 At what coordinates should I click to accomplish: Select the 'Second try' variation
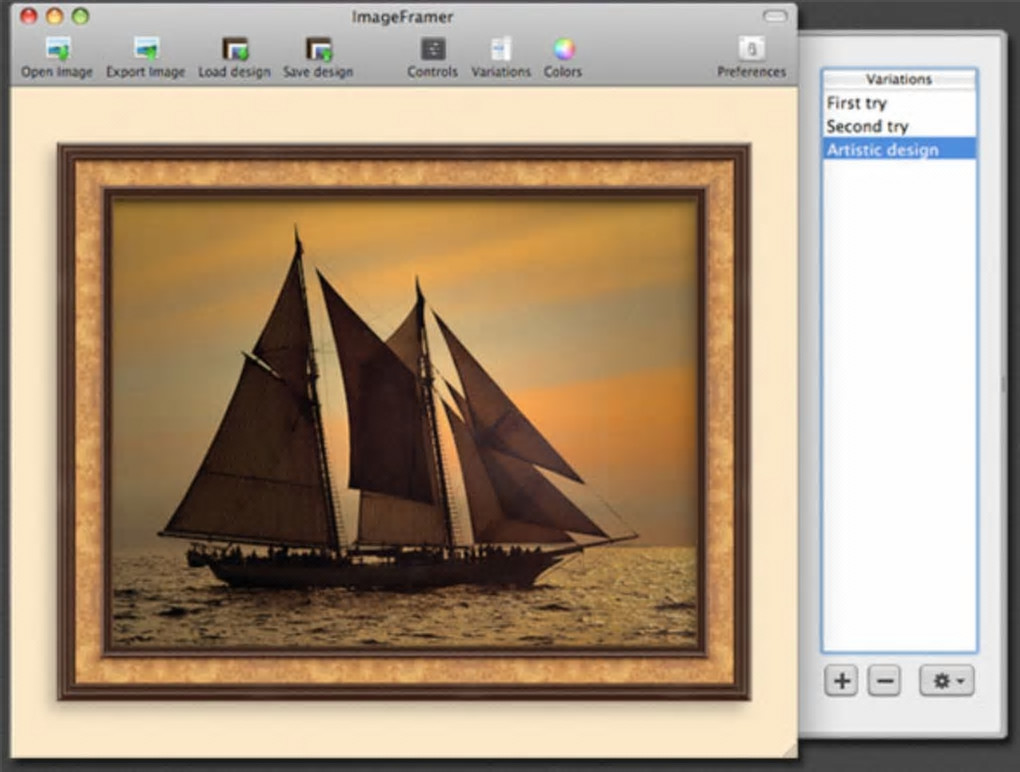(x=867, y=126)
